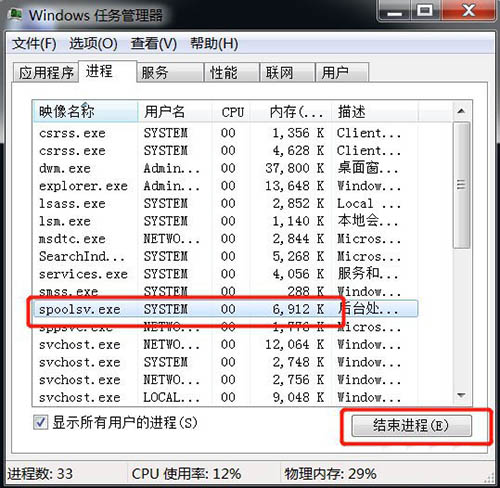Sort by CPU column header
The width and height of the screenshot is (500, 488).
point(232,112)
